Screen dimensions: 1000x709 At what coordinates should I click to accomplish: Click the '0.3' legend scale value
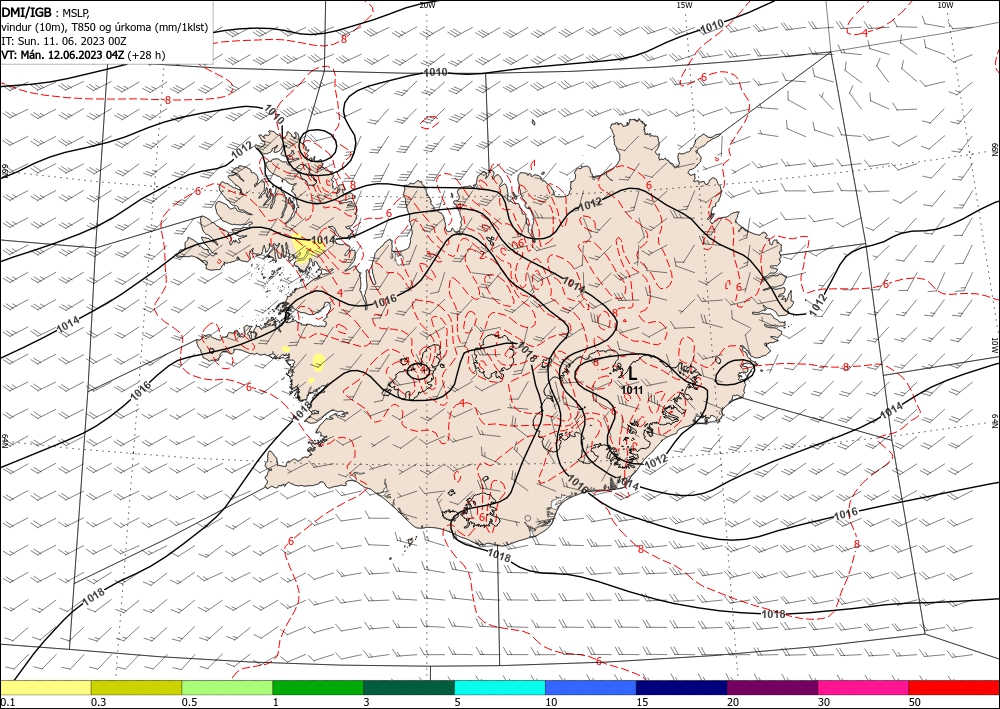(98, 702)
